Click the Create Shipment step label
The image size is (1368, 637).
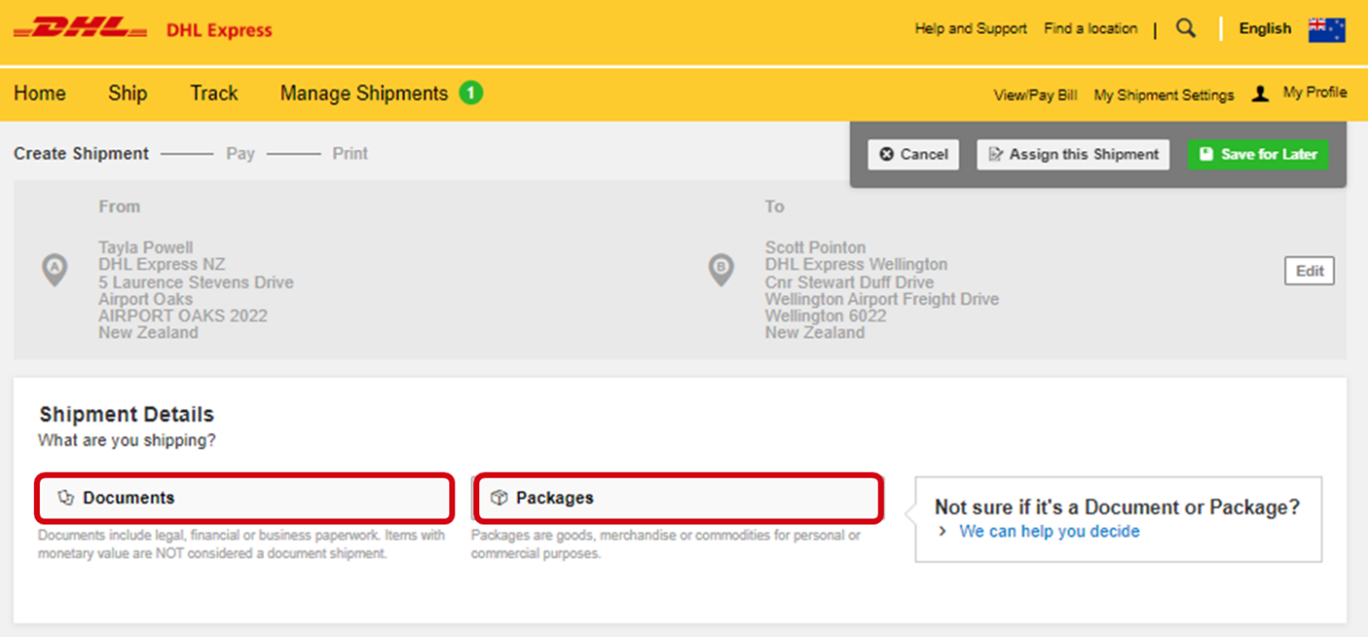(x=81, y=153)
